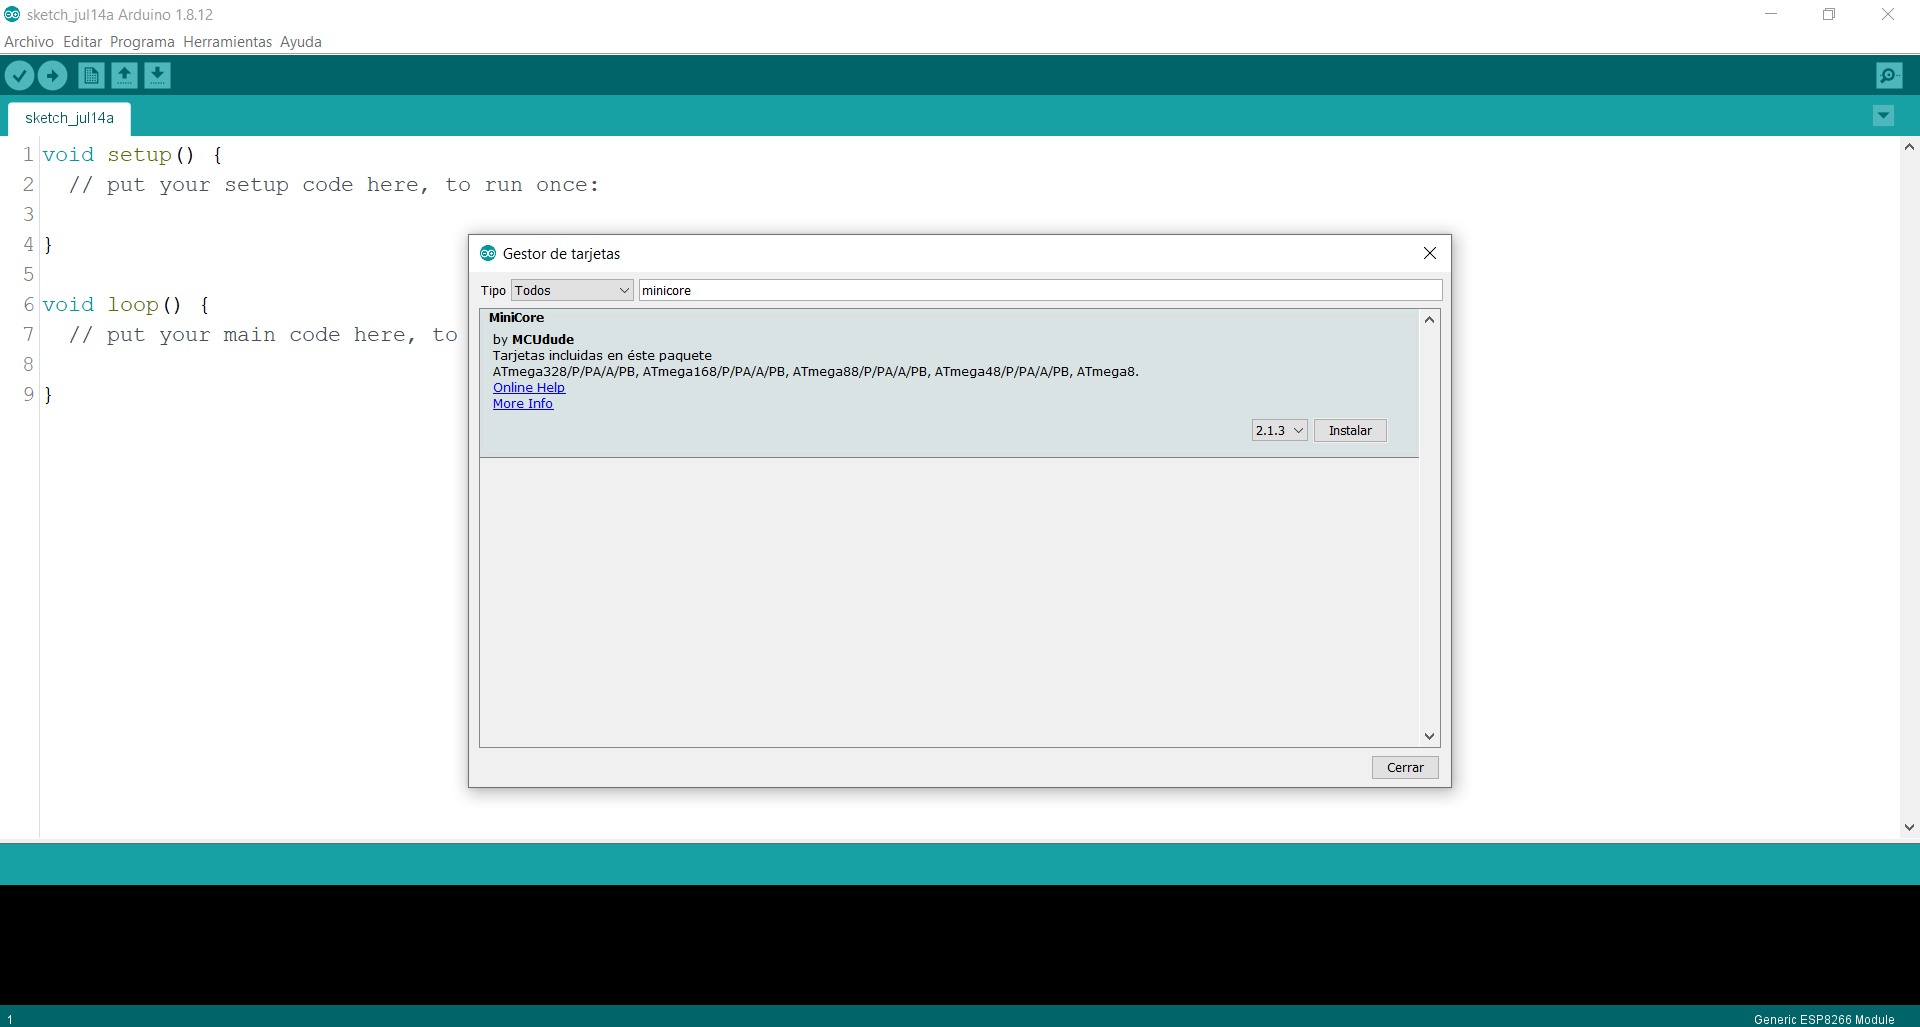This screenshot has width=1920, height=1027.
Task: Click the Tipo label in board manager
Action: point(493,291)
